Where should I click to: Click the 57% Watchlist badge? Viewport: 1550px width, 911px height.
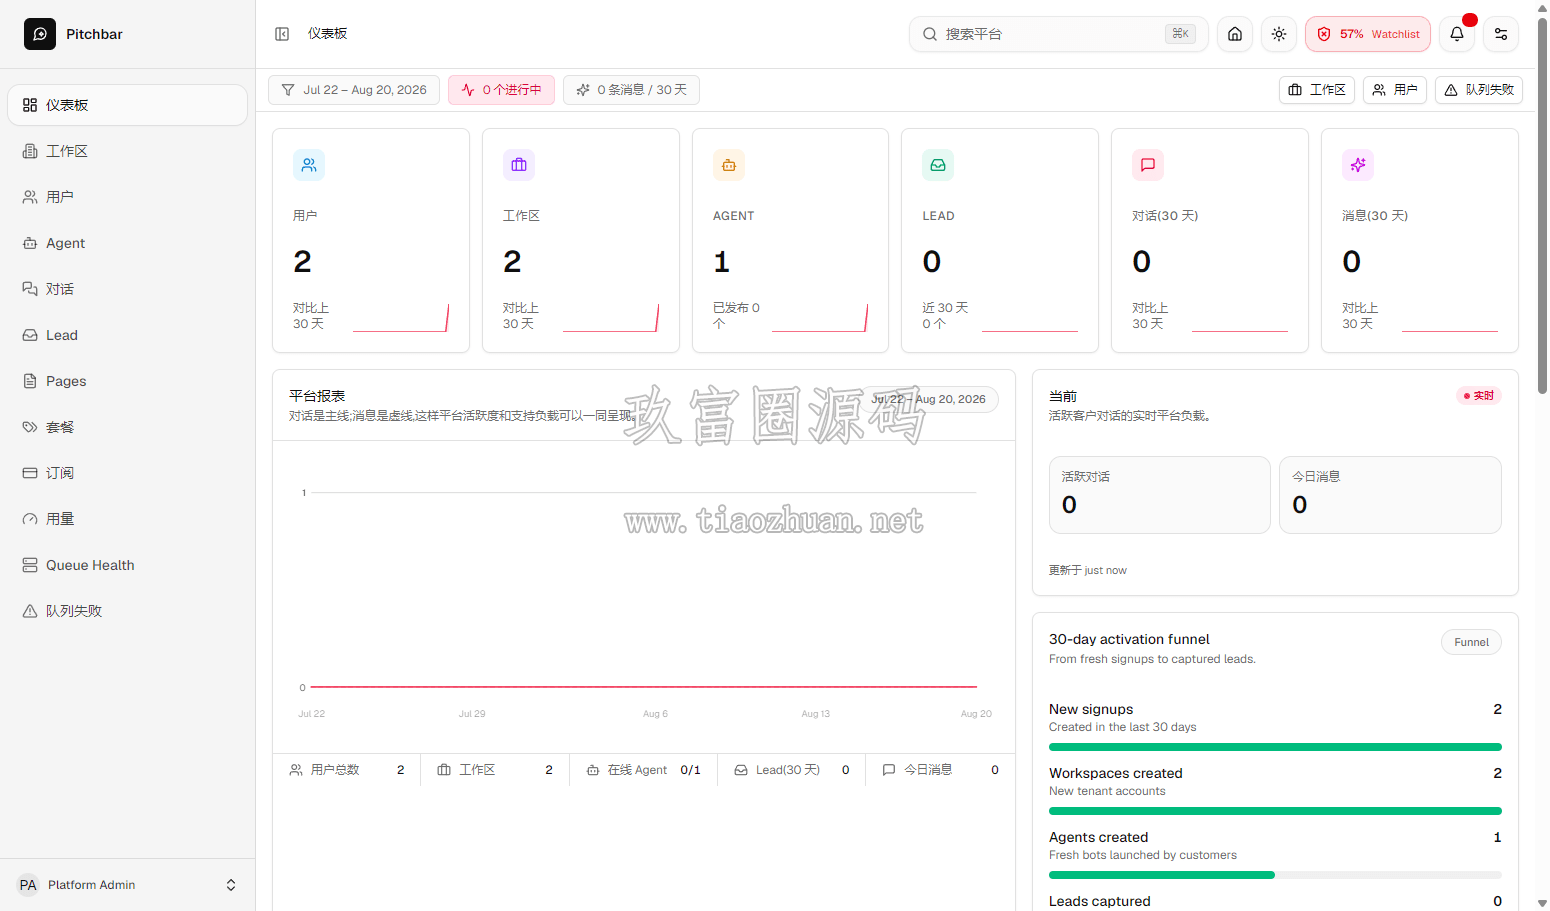1368,34
